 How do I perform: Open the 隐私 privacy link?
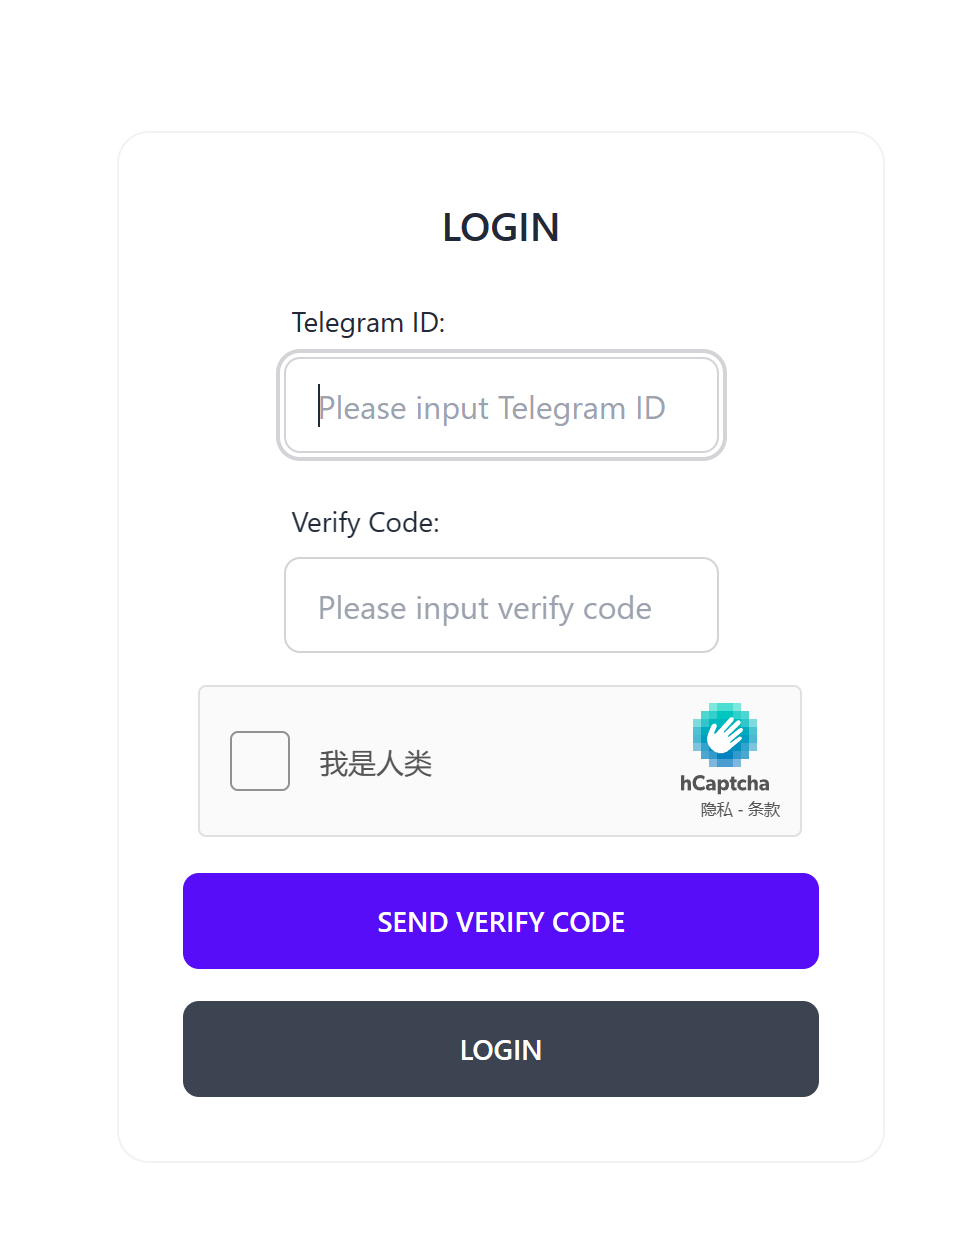(x=716, y=809)
